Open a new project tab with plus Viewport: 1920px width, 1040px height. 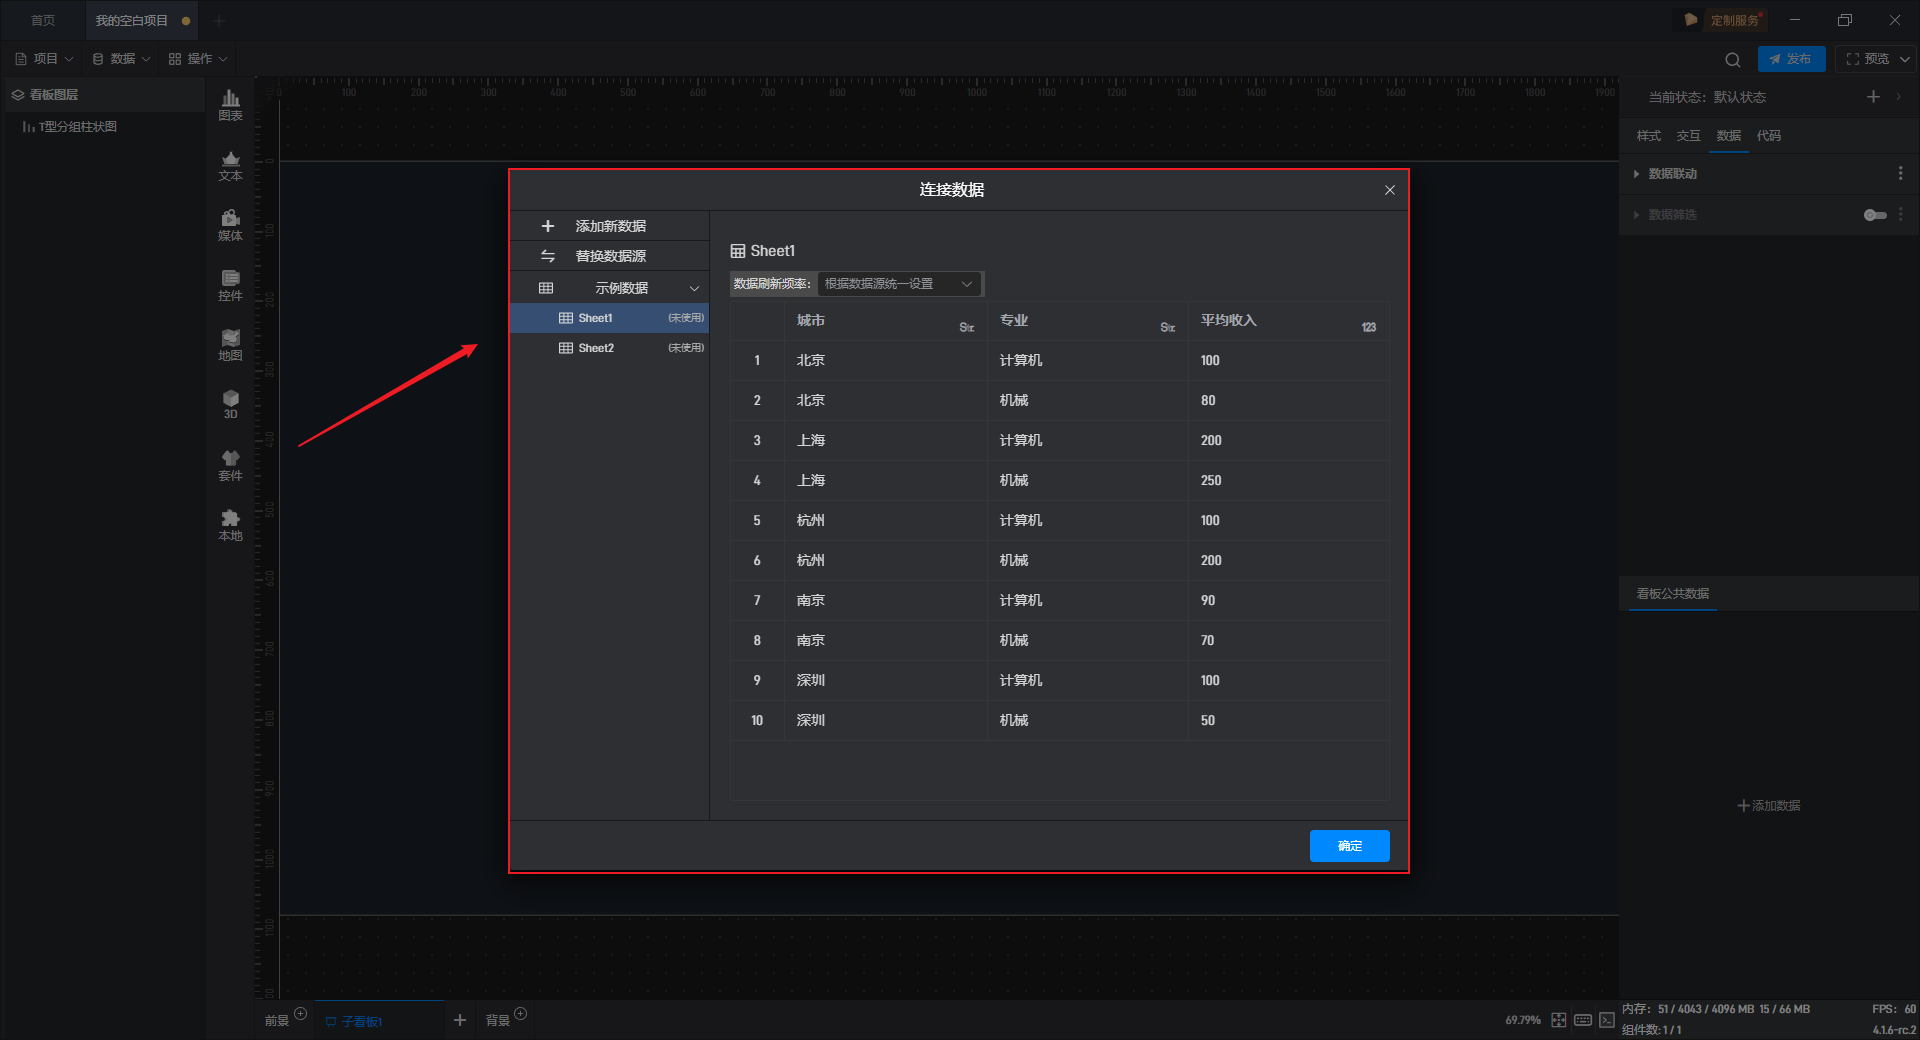point(219,20)
